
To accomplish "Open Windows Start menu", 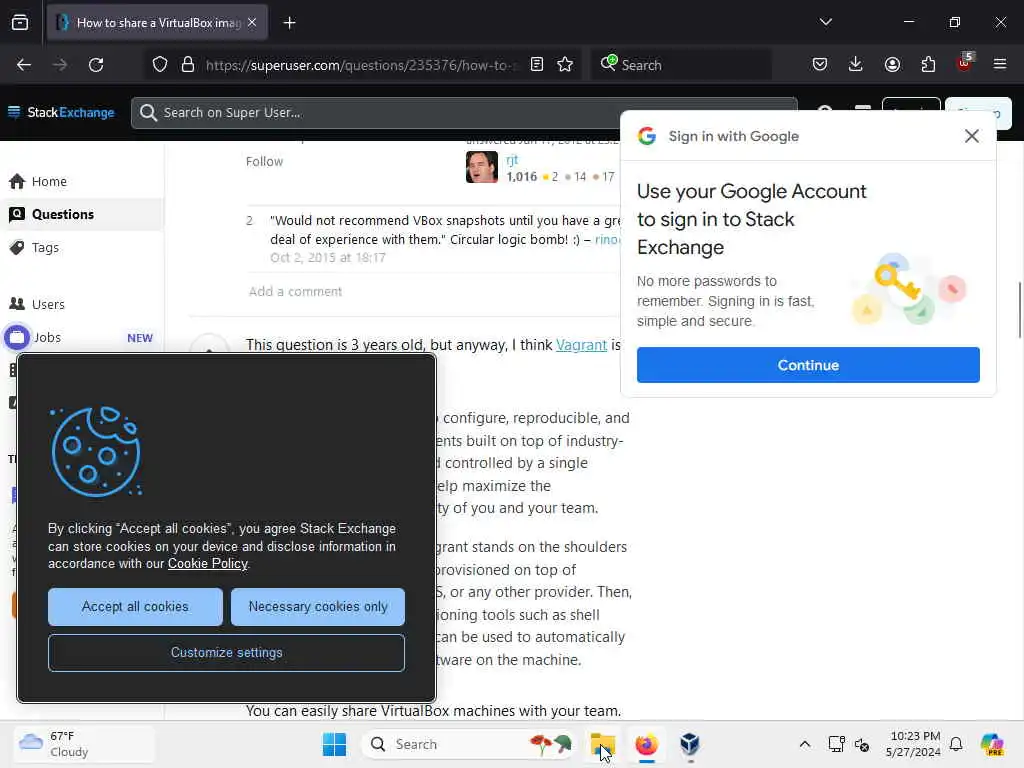I will [x=334, y=744].
